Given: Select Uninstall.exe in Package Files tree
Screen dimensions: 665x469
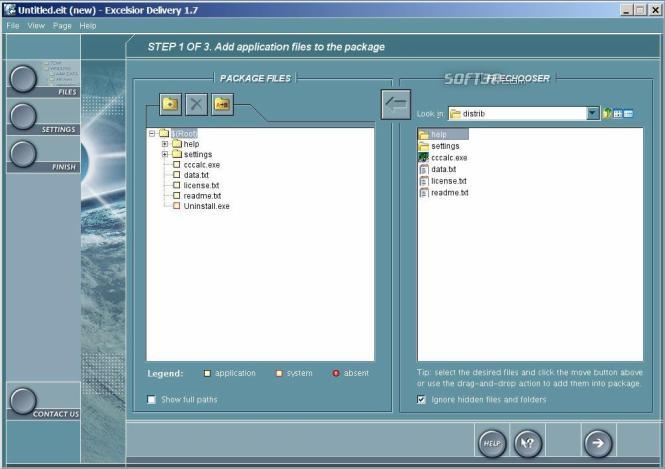Looking at the screenshot, I should click(207, 206).
